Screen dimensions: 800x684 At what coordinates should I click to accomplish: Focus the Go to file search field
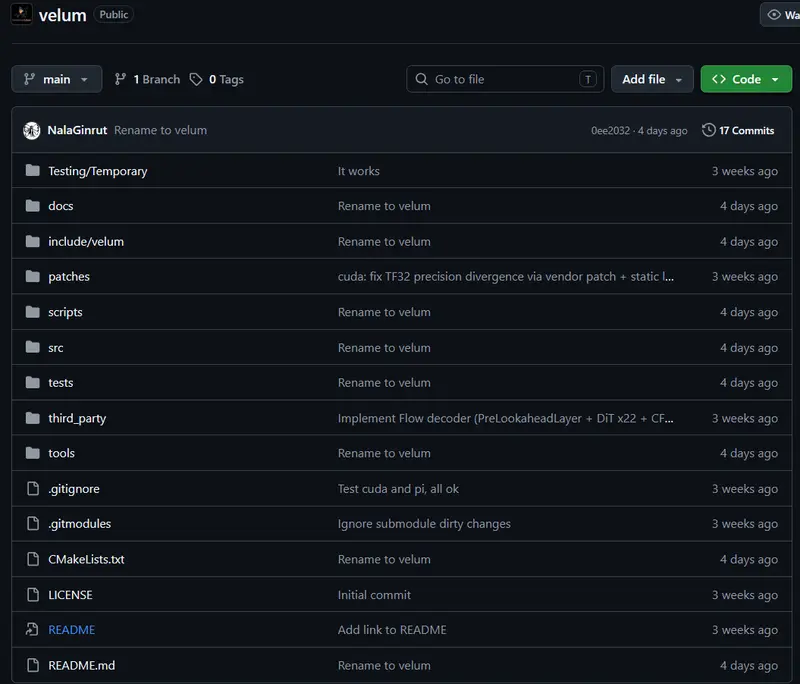point(505,79)
